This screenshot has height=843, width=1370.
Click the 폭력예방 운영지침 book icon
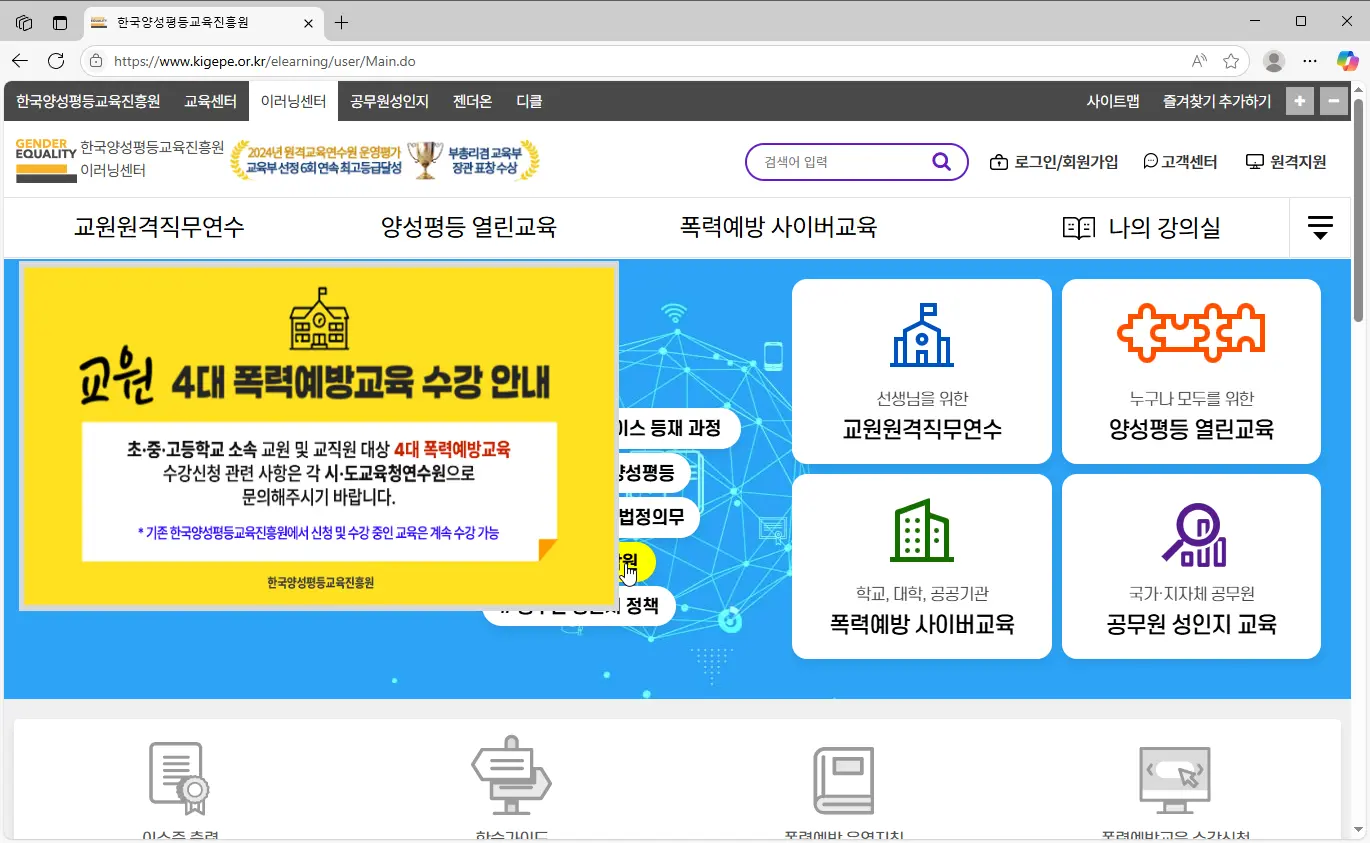(x=843, y=778)
